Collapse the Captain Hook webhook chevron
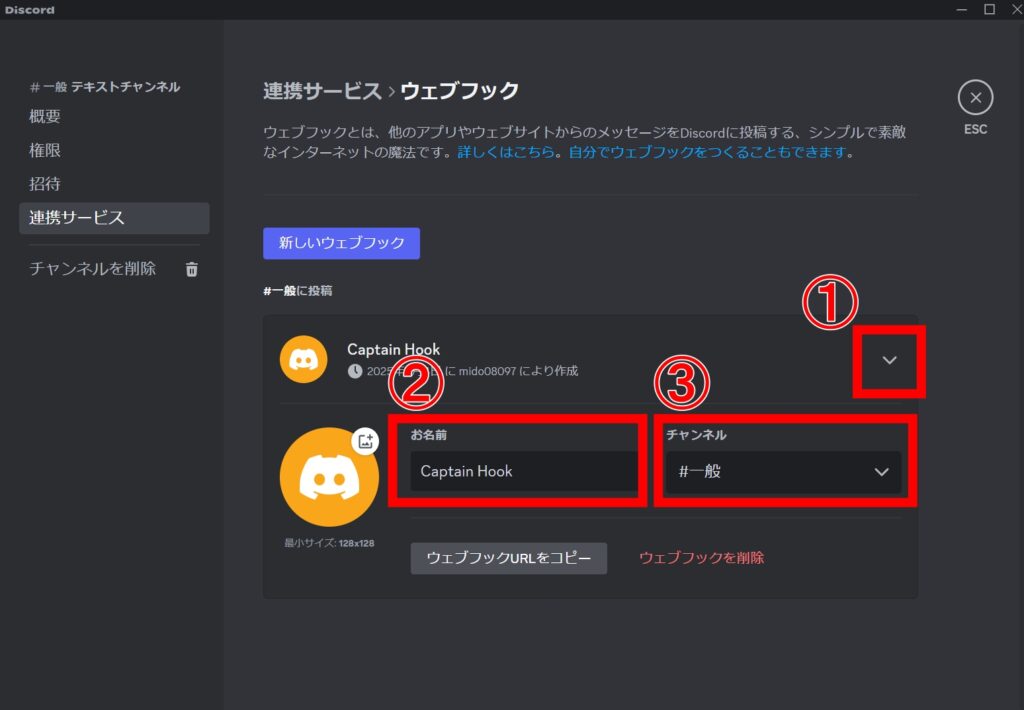Image resolution: width=1024 pixels, height=710 pixels. (889, 360)
